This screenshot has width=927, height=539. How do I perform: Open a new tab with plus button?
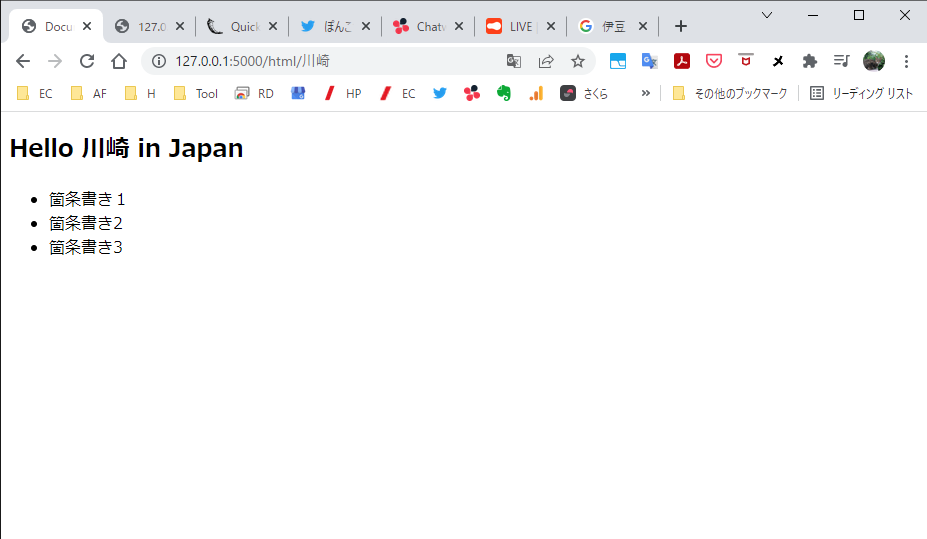(681, 27)
